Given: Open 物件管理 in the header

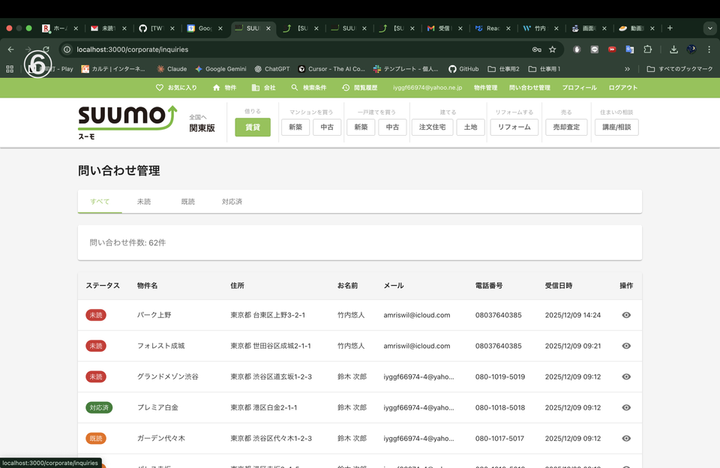Looking at the screenshot, I should (x=485, y=88).
